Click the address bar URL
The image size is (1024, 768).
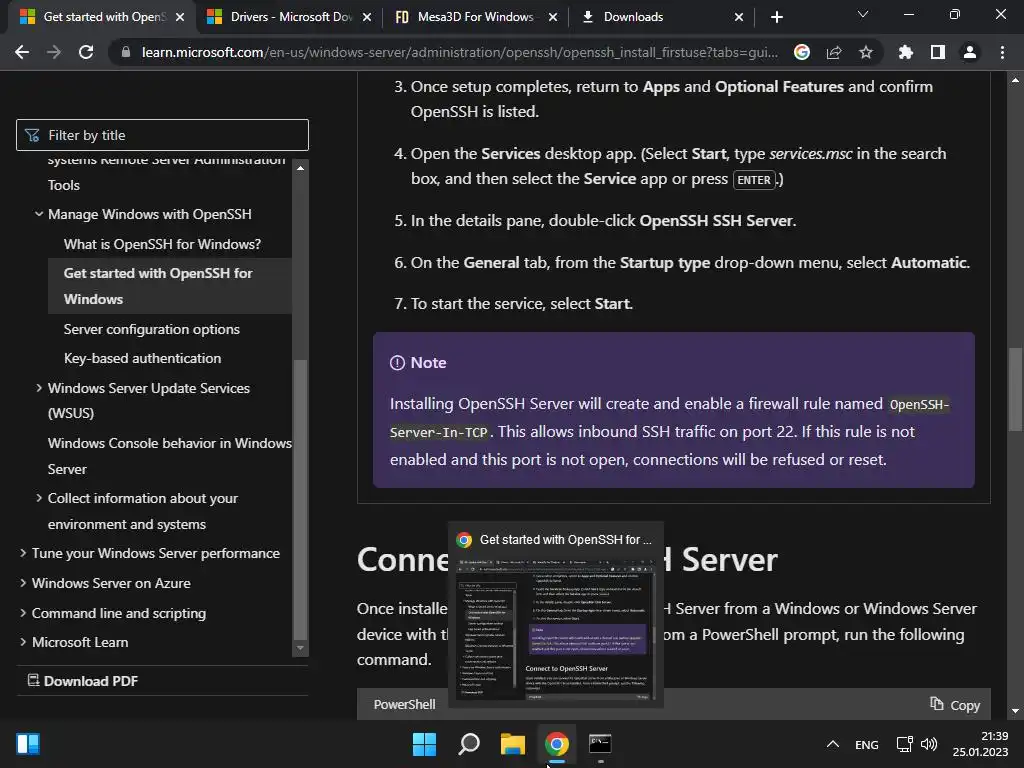[x=459, y=52]
